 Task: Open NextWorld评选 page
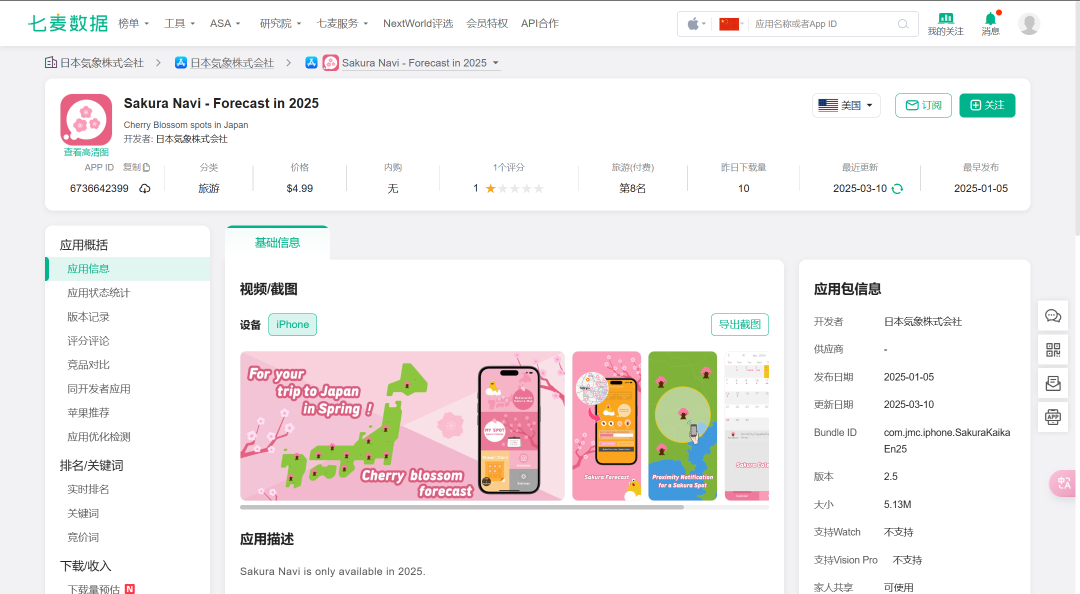point(417,23)
